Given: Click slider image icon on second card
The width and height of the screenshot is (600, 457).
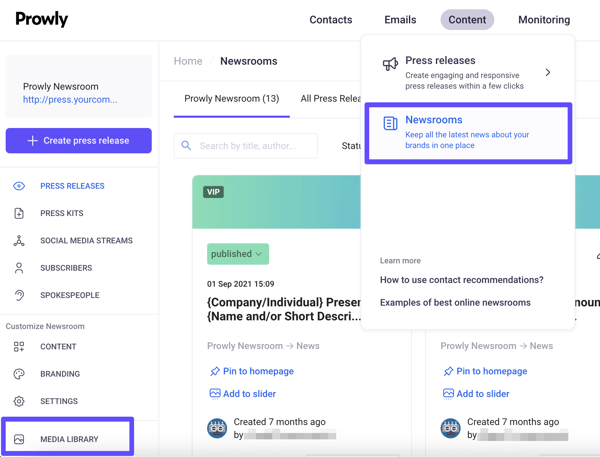Looking at the screenshot, I should click(448, 393).
